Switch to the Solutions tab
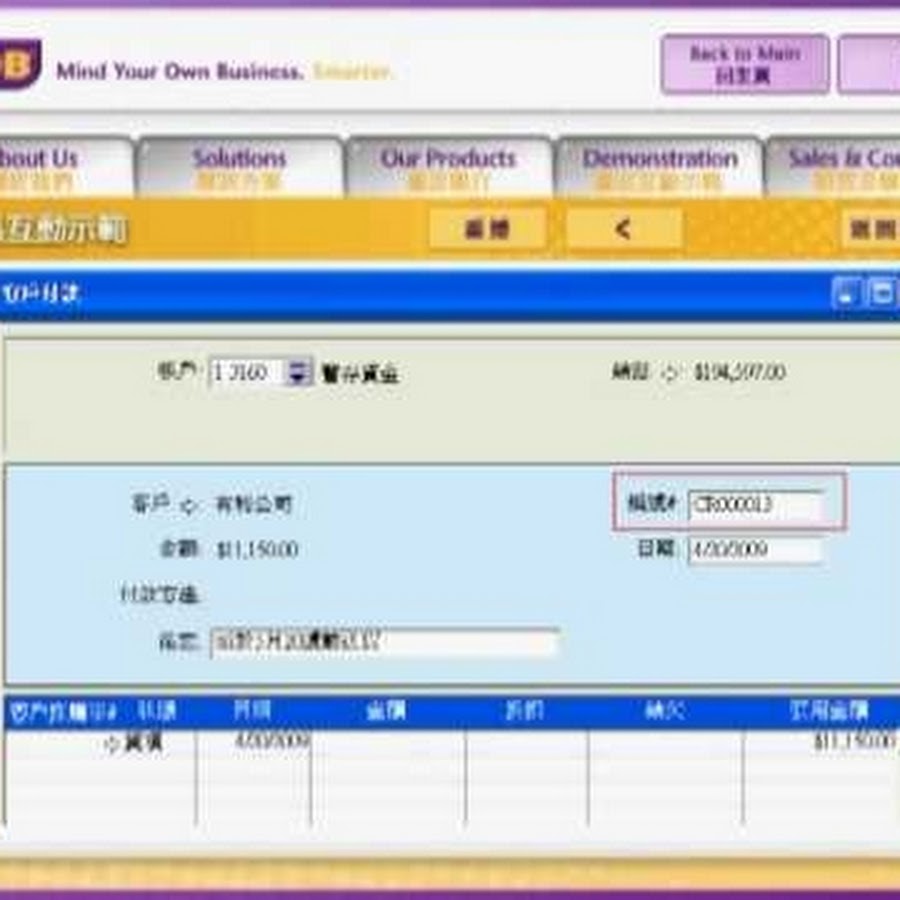This screenshot has width=900, height=900. point(239,168)
